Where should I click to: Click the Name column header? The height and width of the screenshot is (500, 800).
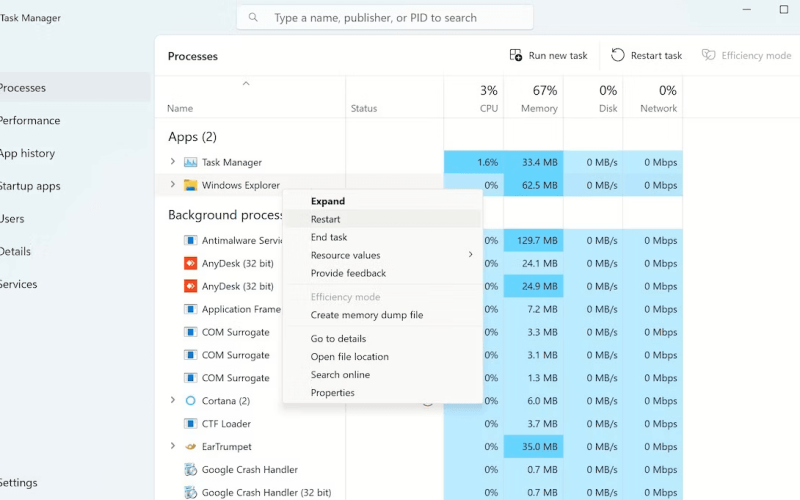(x=250, y=97)
